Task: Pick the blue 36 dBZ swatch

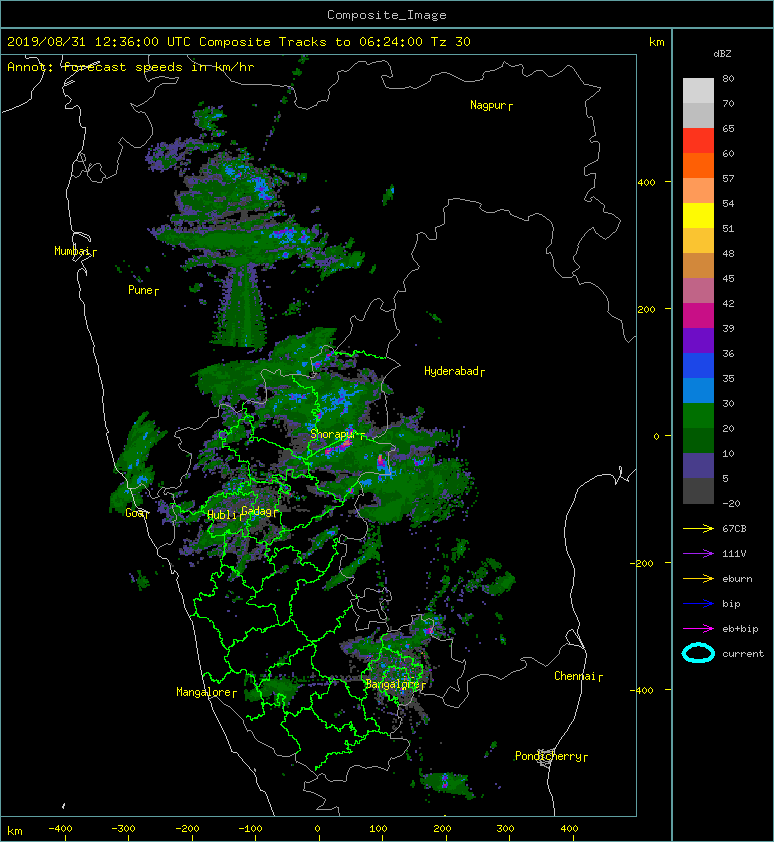Action: coord(698,366)
